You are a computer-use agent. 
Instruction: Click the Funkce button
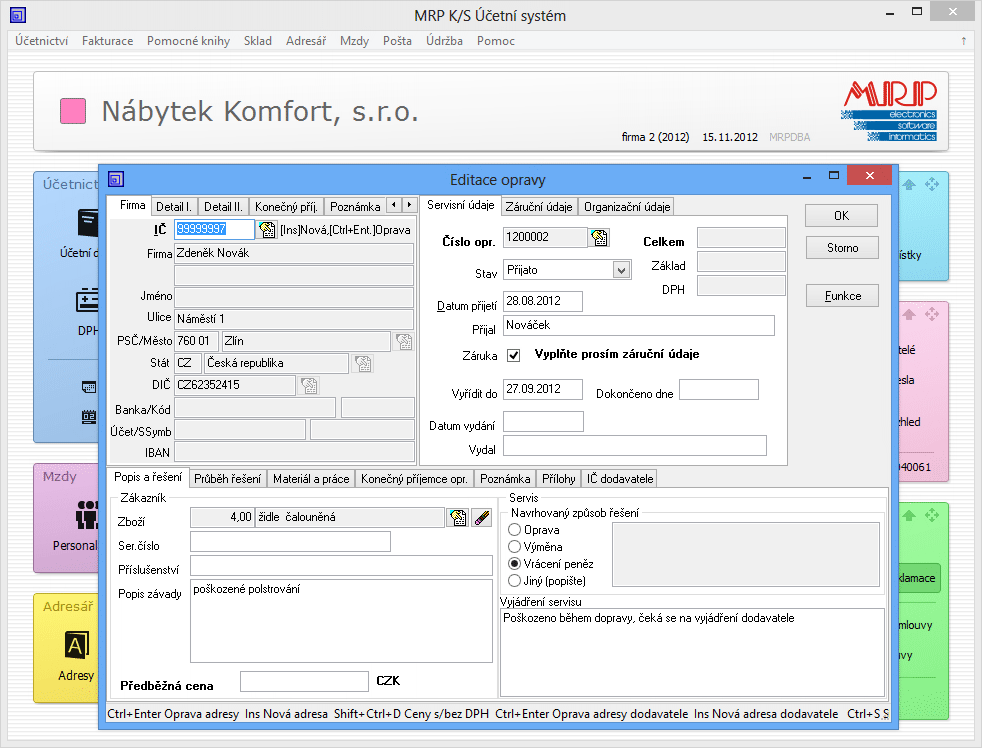[x=842, y=296]
